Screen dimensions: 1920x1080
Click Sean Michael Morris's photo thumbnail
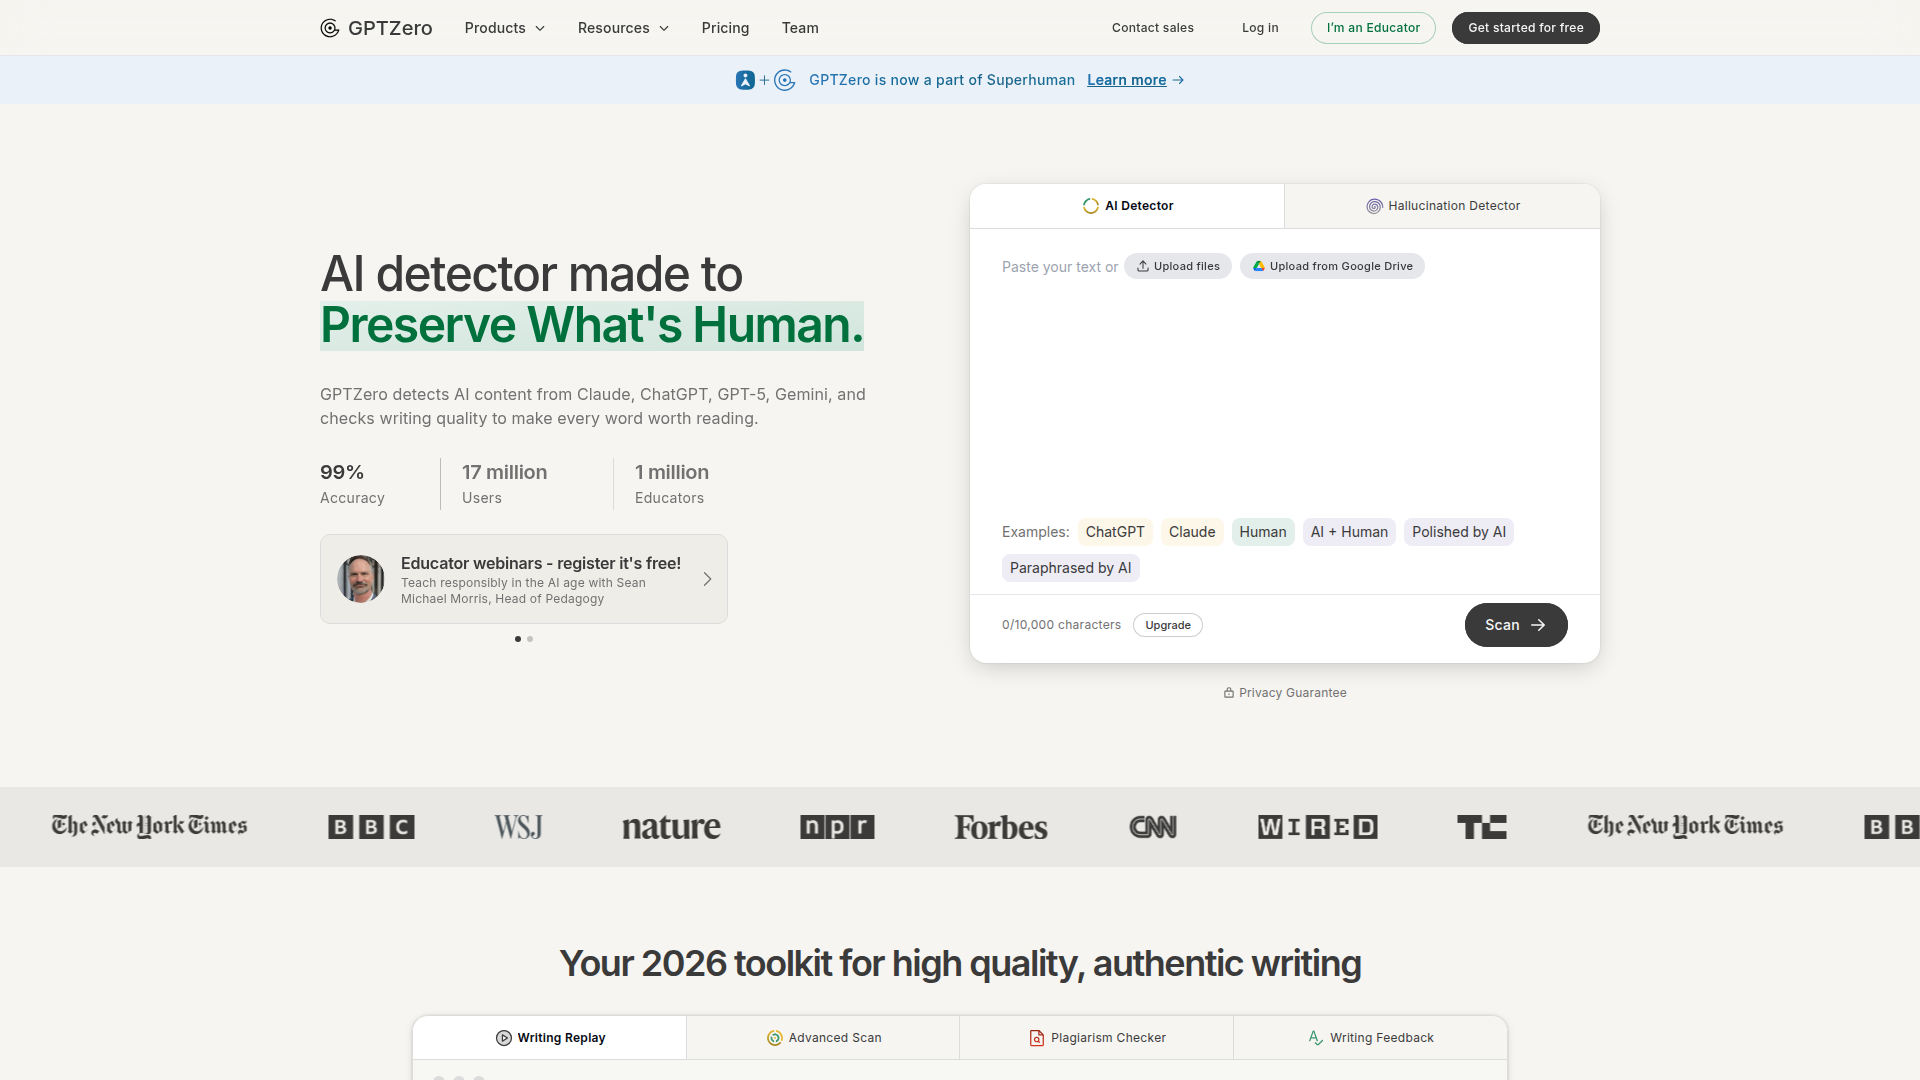pos(361,579)
